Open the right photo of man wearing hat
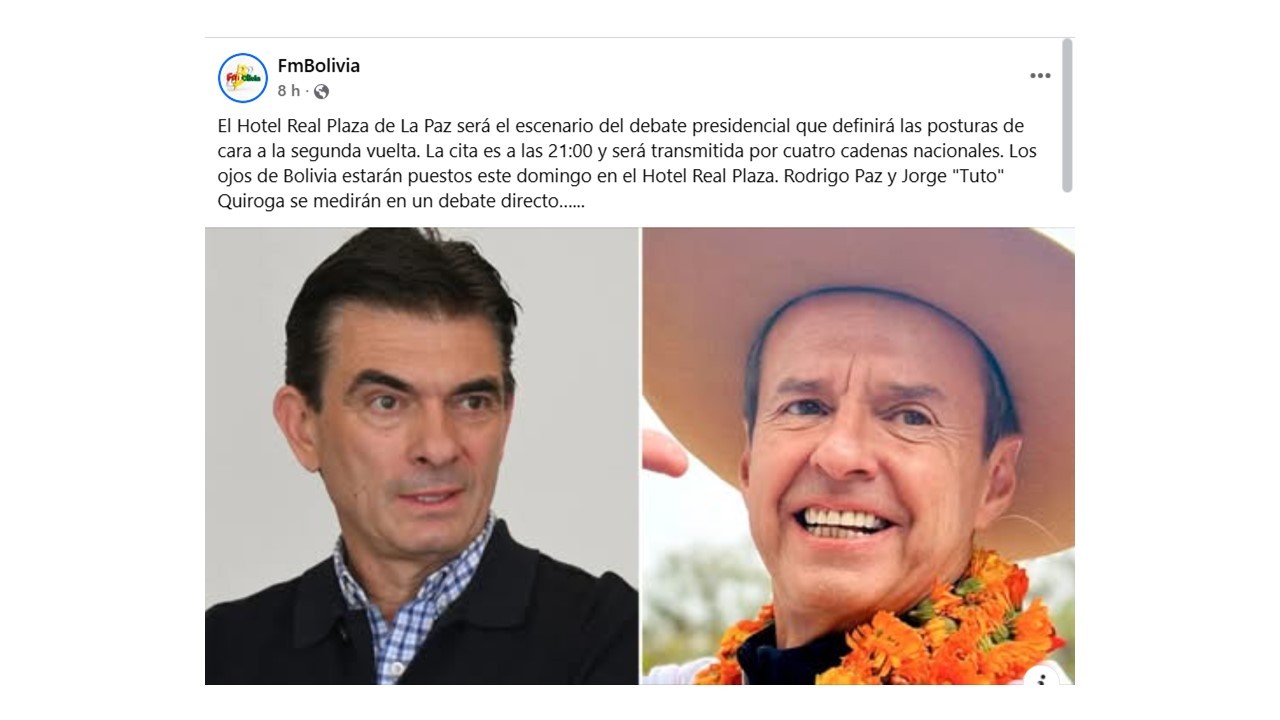Screen dimensions: 1280x720 point(858,456)
